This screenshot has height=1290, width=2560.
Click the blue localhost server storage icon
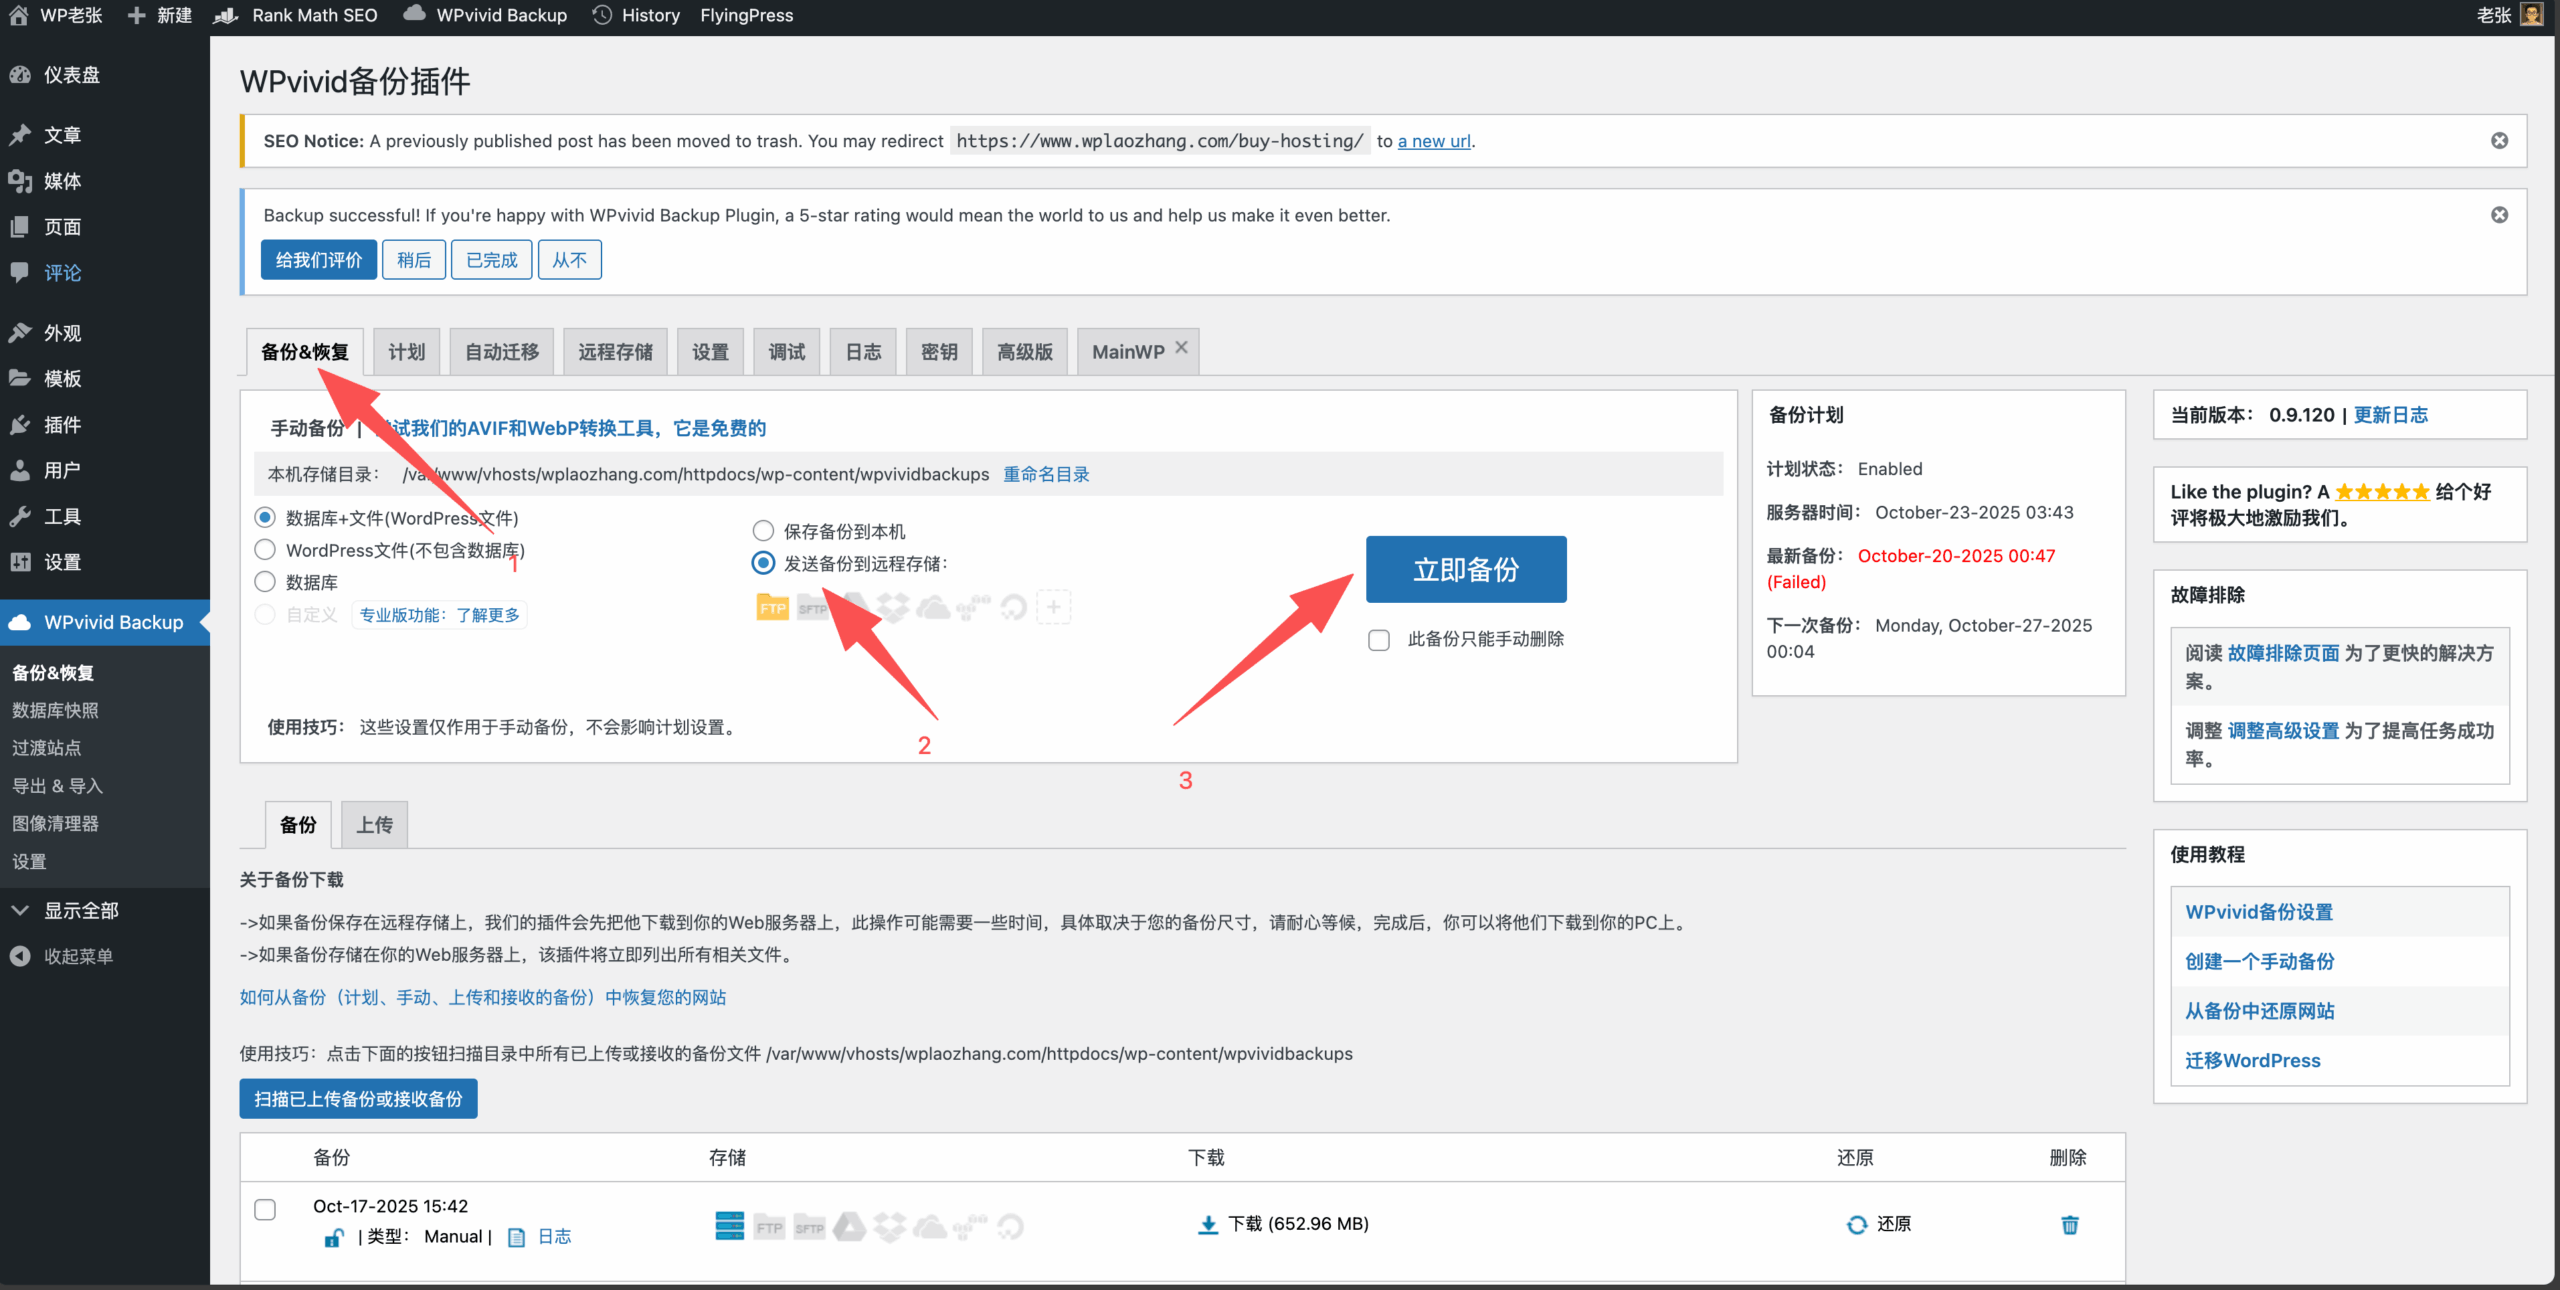[729, 1225]
